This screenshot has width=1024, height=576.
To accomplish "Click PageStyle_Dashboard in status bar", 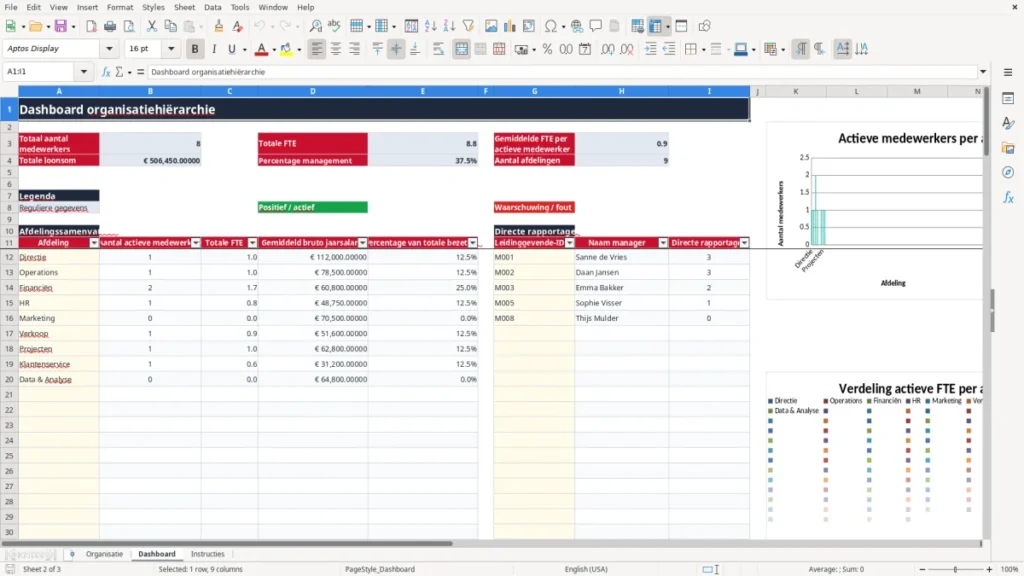I will click(x=379, y=569).
